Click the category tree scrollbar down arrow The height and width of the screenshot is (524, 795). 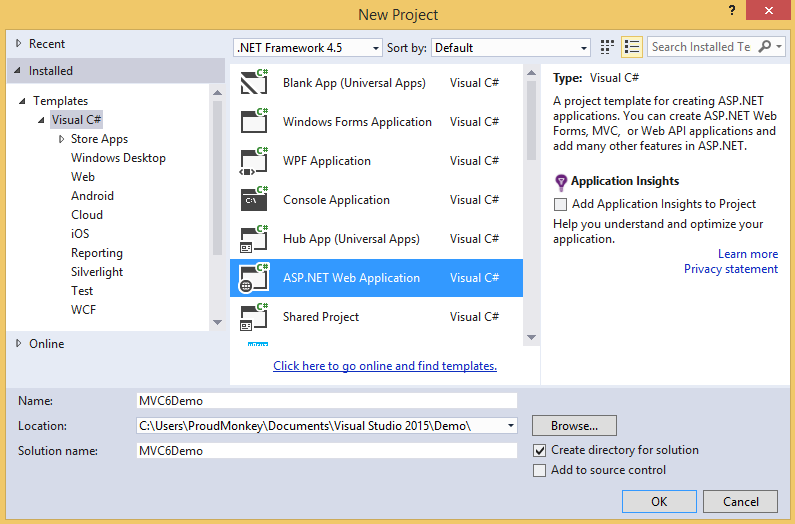tap(218, 322)
